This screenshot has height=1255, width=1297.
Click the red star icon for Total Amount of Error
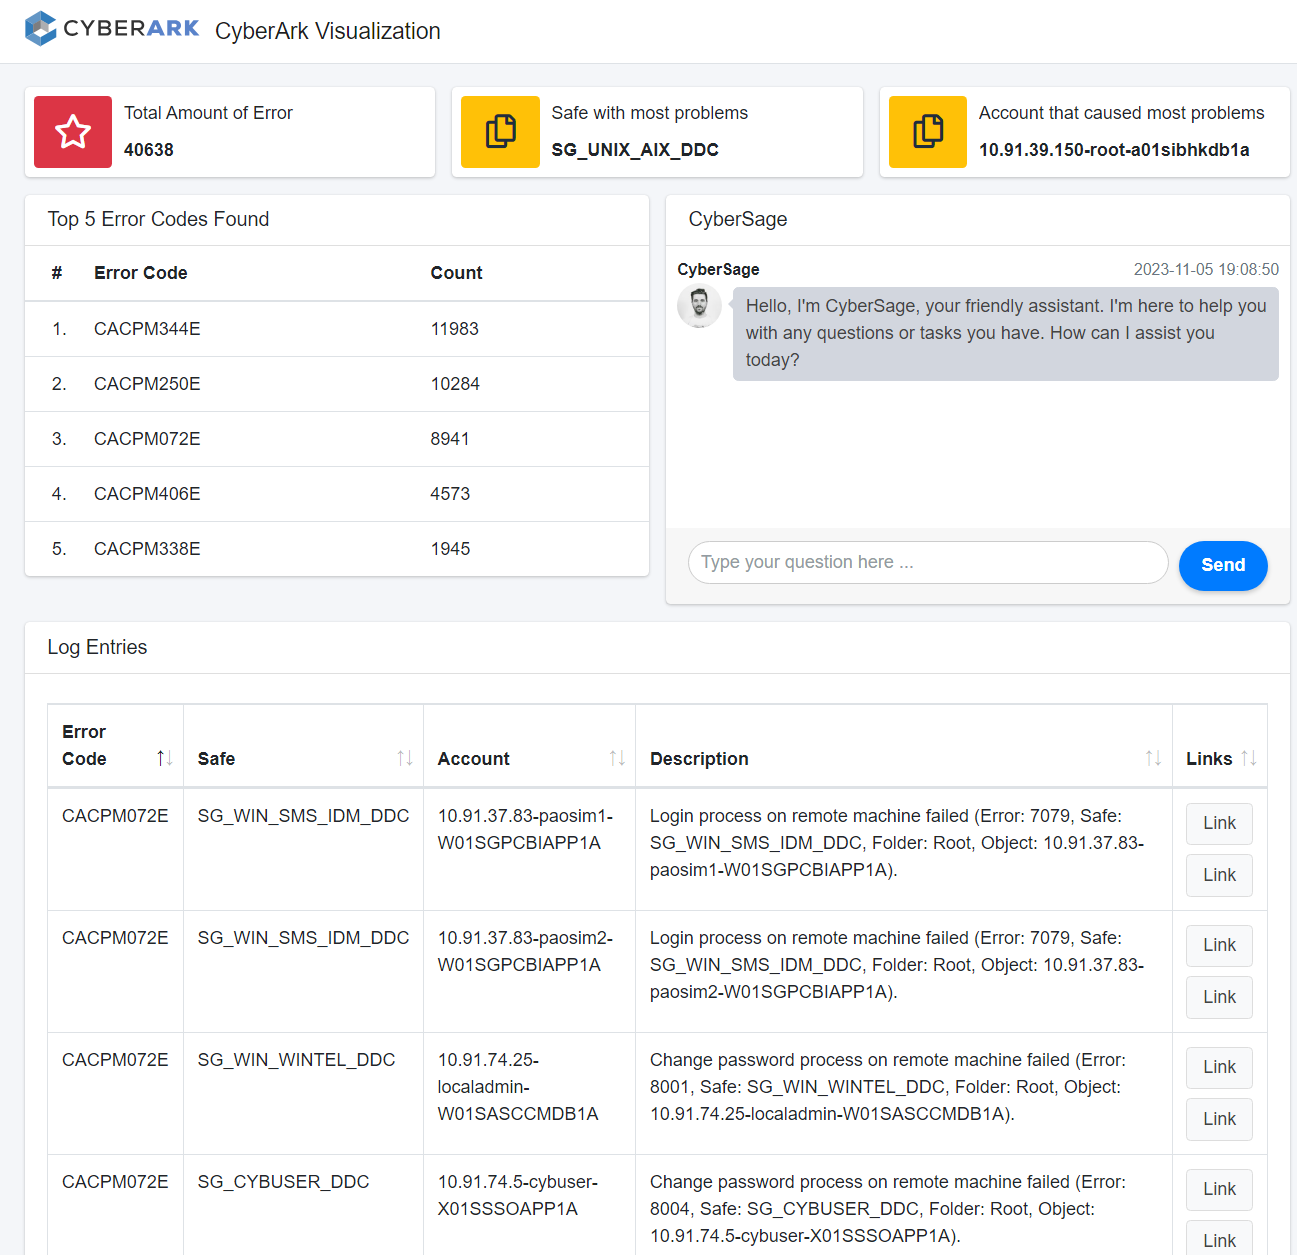pos(73,132)
